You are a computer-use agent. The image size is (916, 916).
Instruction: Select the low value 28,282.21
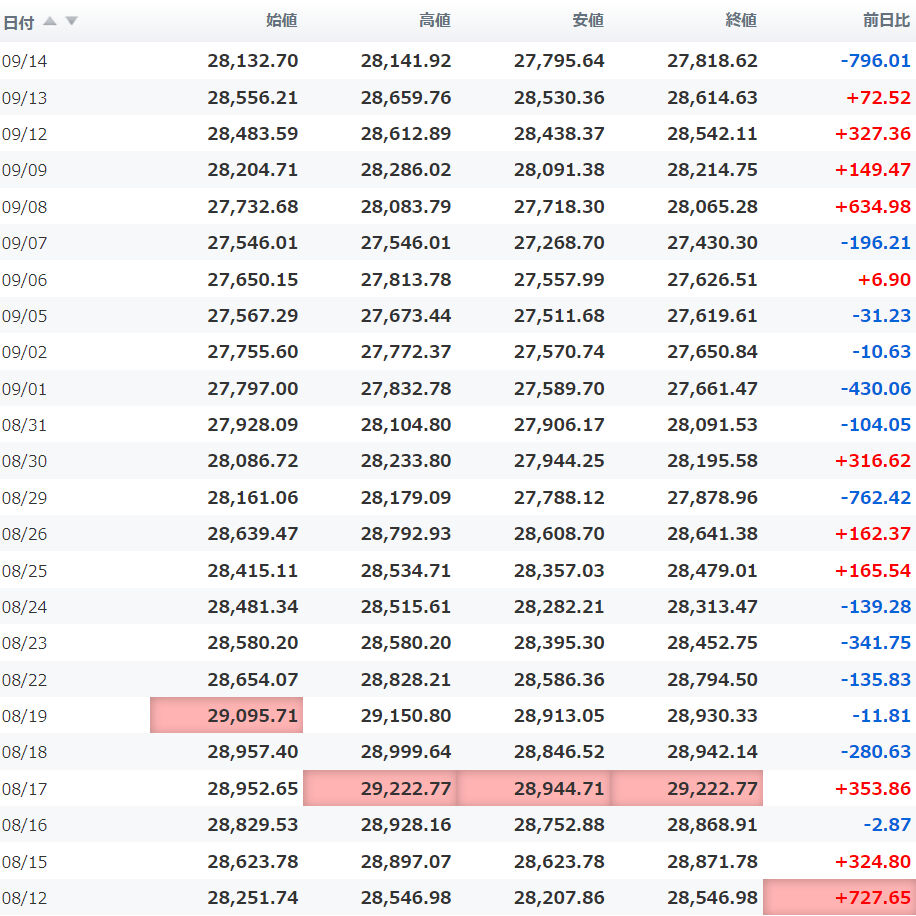pyautogui.click(x=559, y=608)
